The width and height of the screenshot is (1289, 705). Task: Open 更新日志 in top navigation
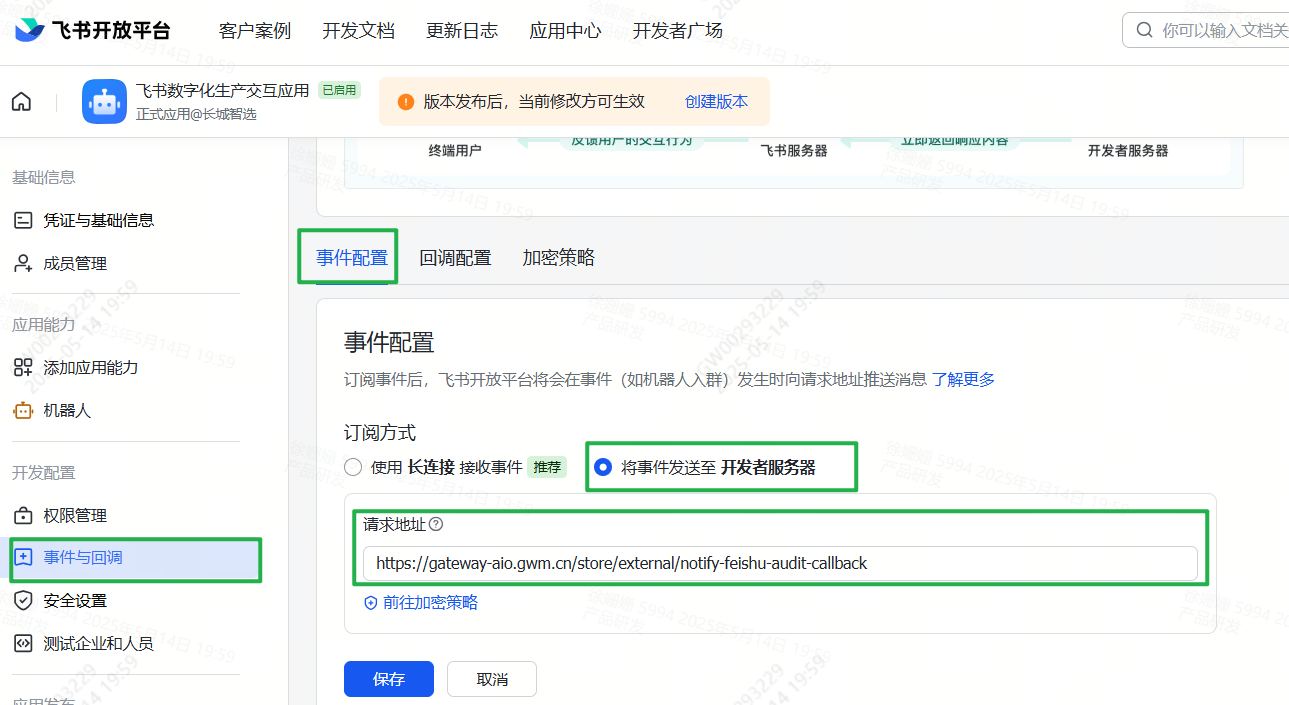(x=462, y=31)
